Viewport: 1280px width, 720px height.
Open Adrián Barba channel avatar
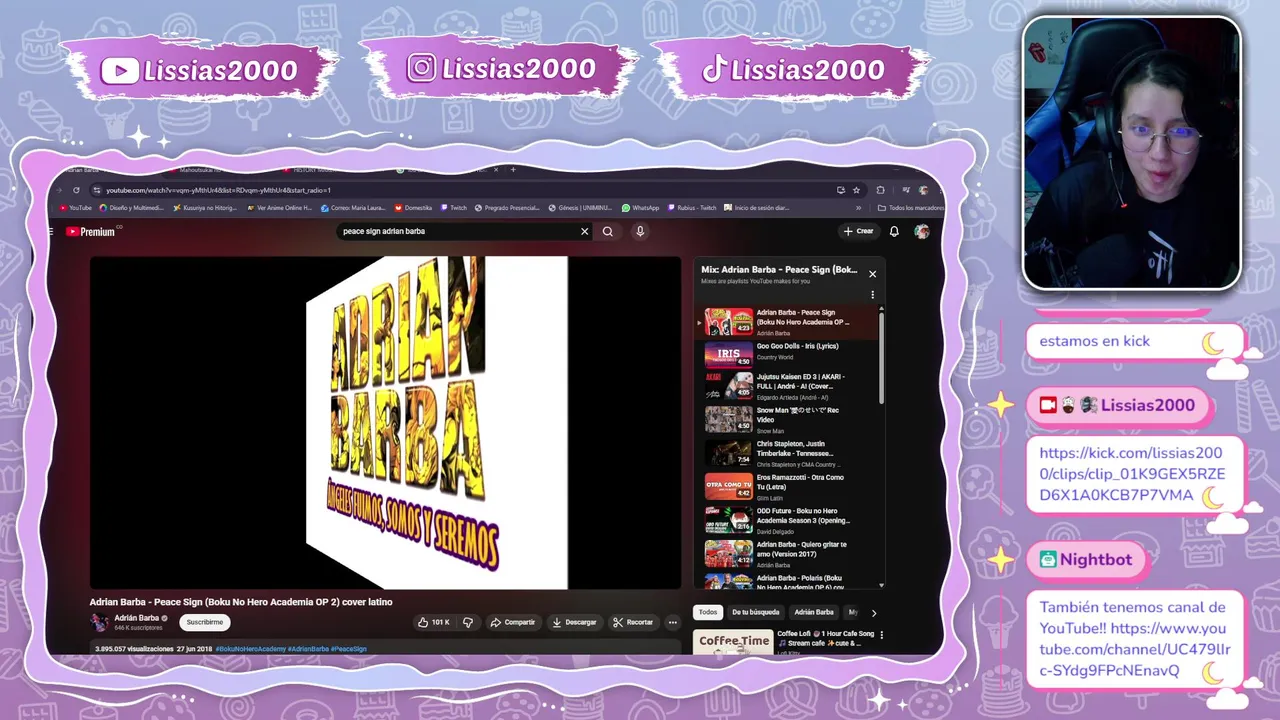pyautogui.click(x=99, y=622)
